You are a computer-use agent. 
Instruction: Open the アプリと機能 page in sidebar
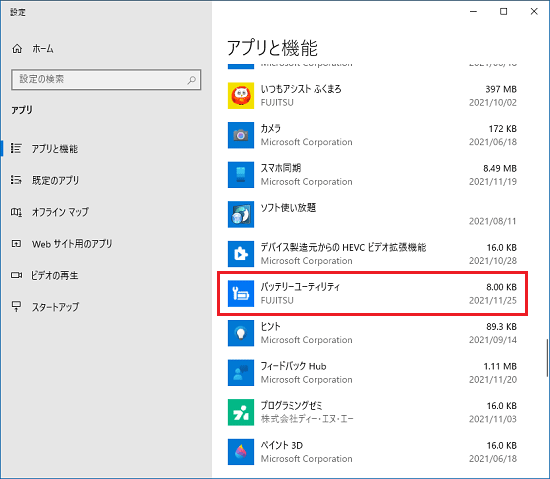55,149
